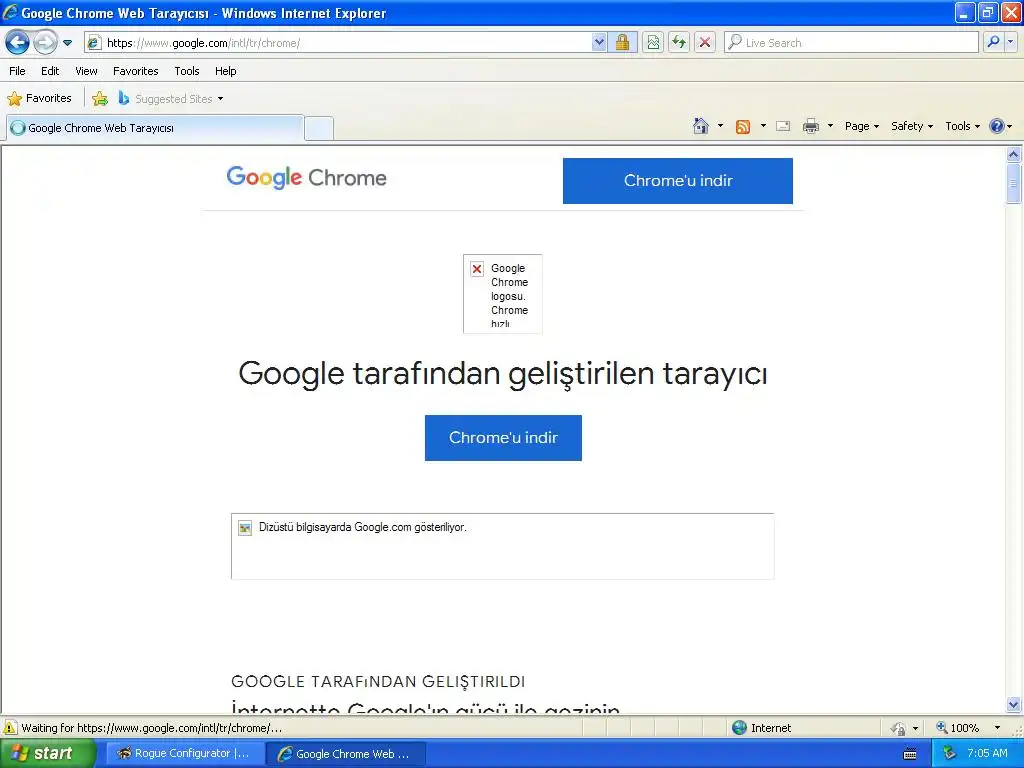
Task: Add page to Favorites Bar icon
Action: click(x=100, y=99)
